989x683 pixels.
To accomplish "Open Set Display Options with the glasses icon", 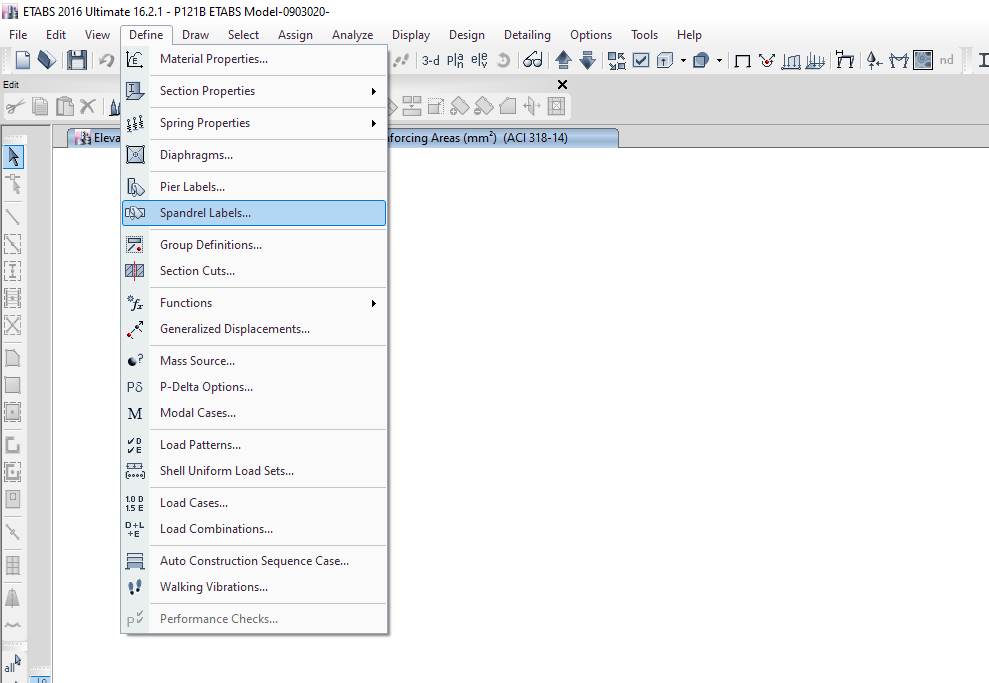I will tap(533, 60).
